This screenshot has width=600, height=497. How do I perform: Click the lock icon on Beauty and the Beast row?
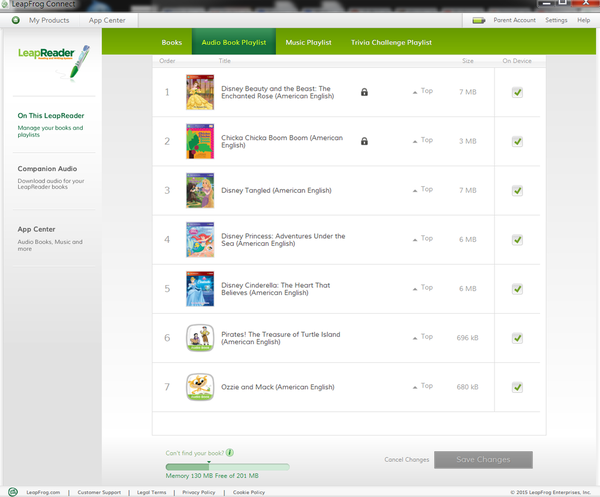364,92
